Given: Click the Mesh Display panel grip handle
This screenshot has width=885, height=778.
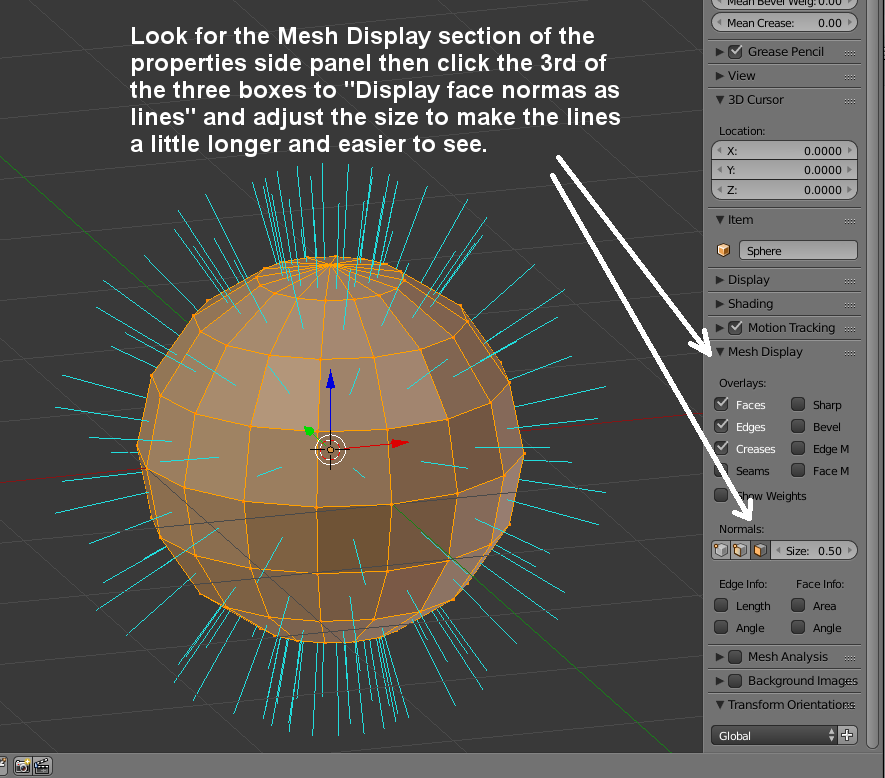Looking at the screenshot, I should click(849, 353).
